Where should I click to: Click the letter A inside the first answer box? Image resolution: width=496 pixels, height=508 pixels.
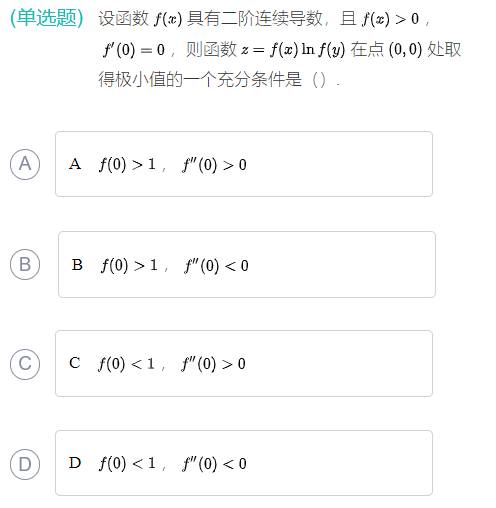75,164
